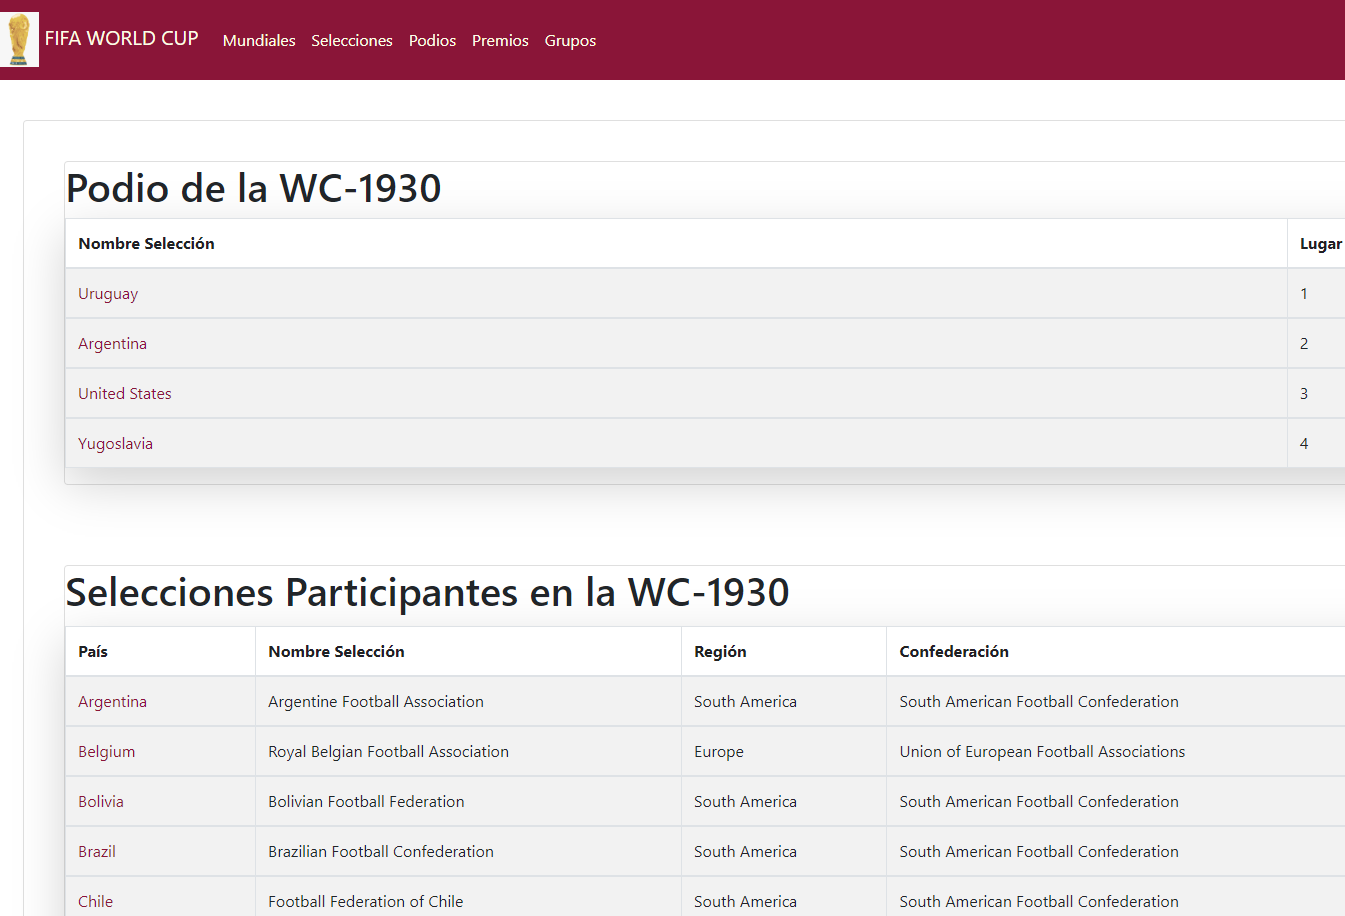The width and height of the screenshot is (1345, 916).
Task: Open Uruguay in the podium table
Action: coord(108,294)
